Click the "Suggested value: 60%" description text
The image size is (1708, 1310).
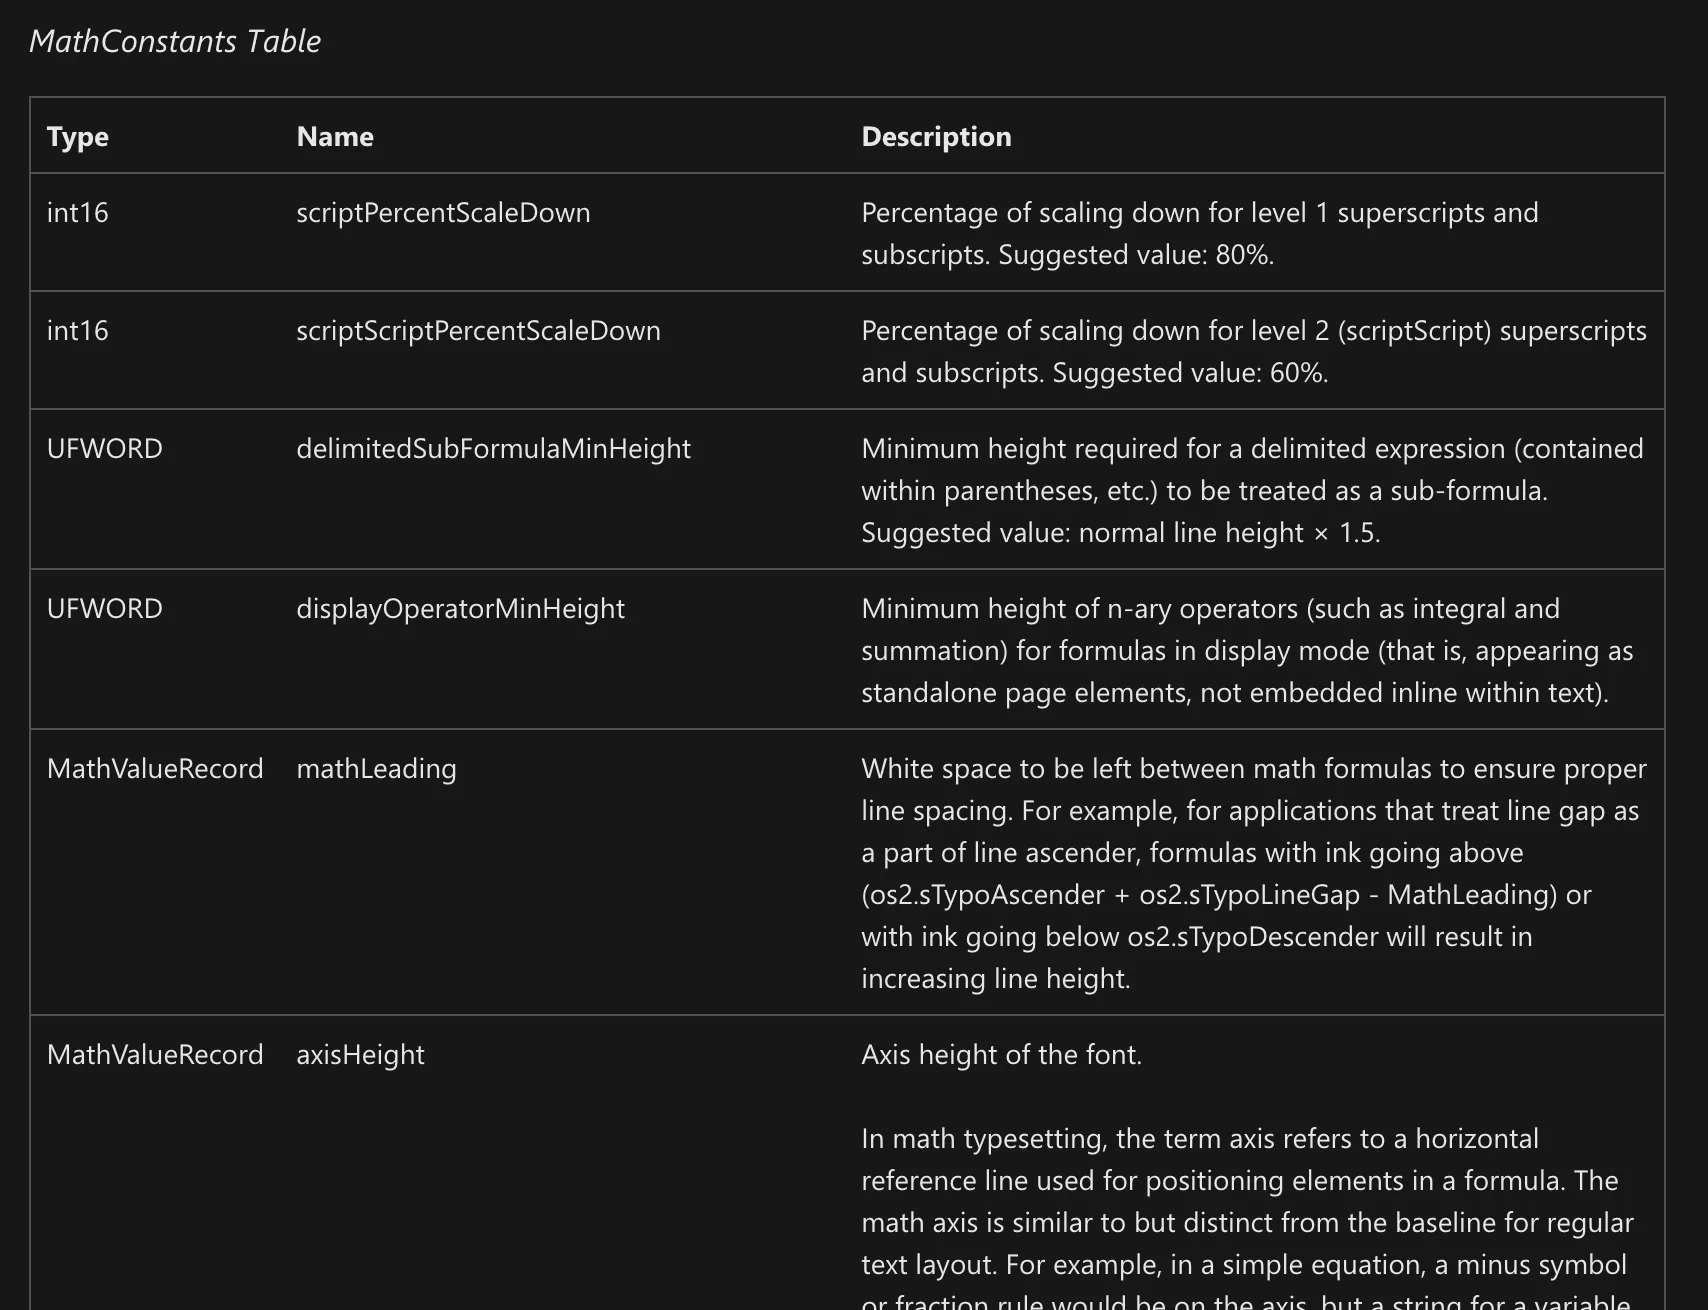tap(1190, 373)
